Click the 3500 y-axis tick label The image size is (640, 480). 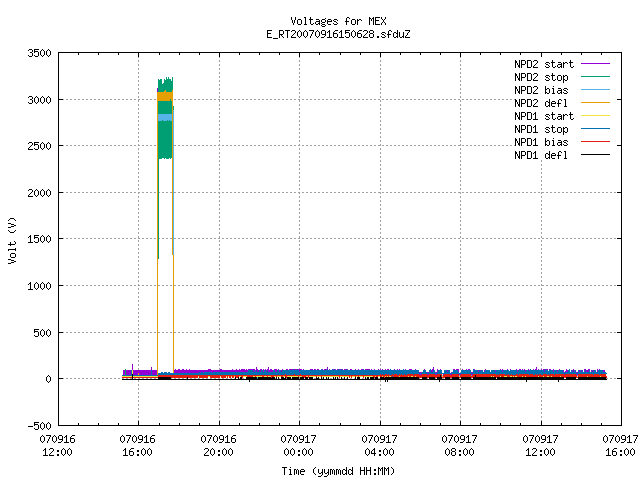[x=39, y=53]
